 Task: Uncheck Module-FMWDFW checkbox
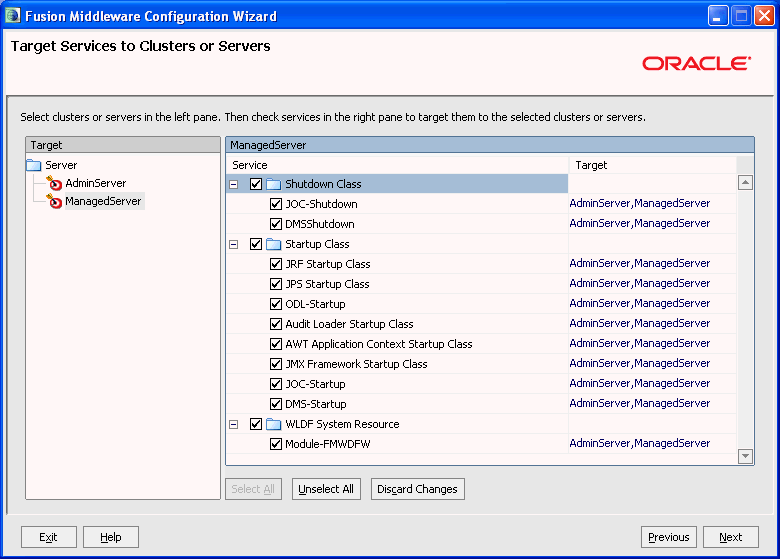pyautogui.click(x=276, y=444)
